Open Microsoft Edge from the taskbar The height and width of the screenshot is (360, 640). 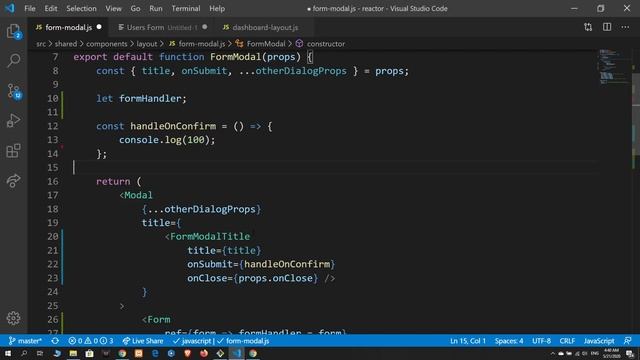coord(155,353)
